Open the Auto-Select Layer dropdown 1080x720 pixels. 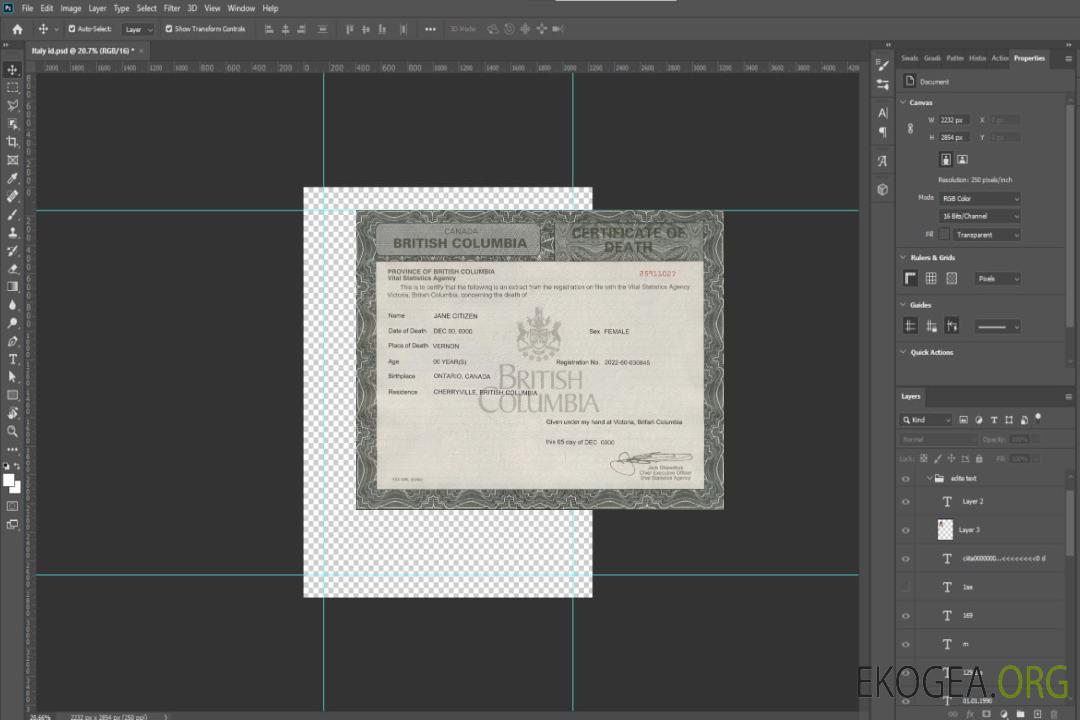(x=138, y=30)
